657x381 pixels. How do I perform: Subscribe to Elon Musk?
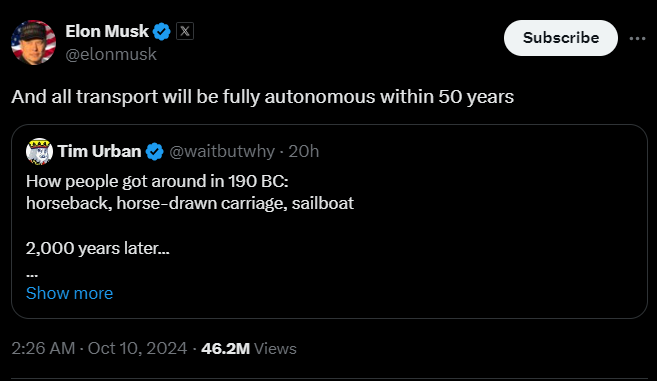pyautogui.click(x=561, y=38)
